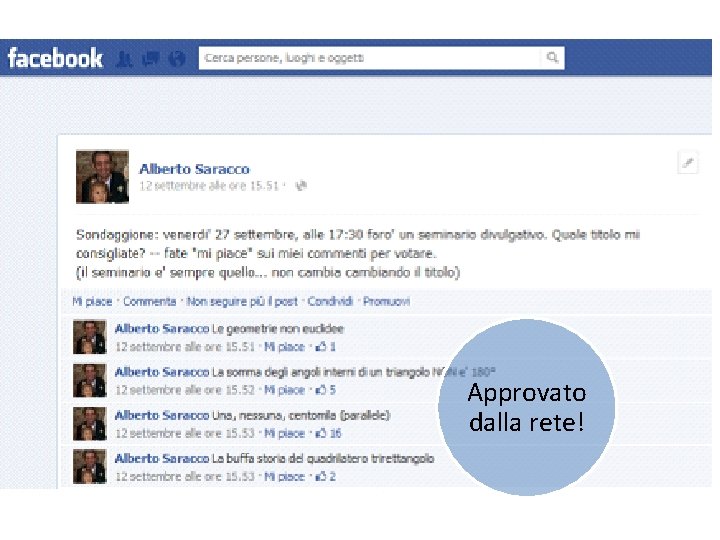720x540 pixels.
Task: Open the Alberto Saracco post author link
Action: (x=194, y=169)
